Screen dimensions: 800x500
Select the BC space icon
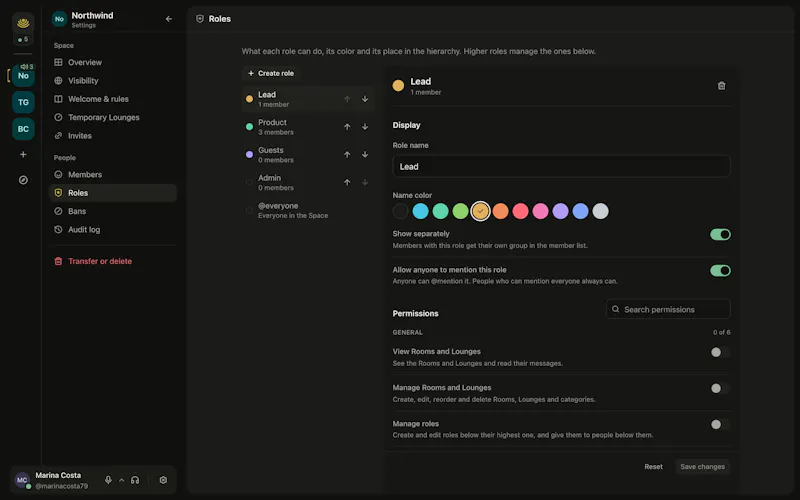click(23, 129)
